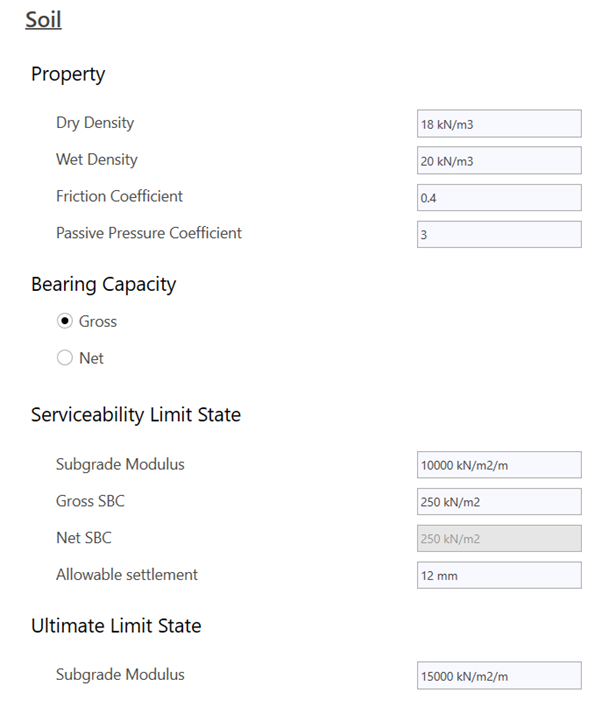609x714 pixels.
Task: Click the greyed-out Net SBC field
Action: 499,539
